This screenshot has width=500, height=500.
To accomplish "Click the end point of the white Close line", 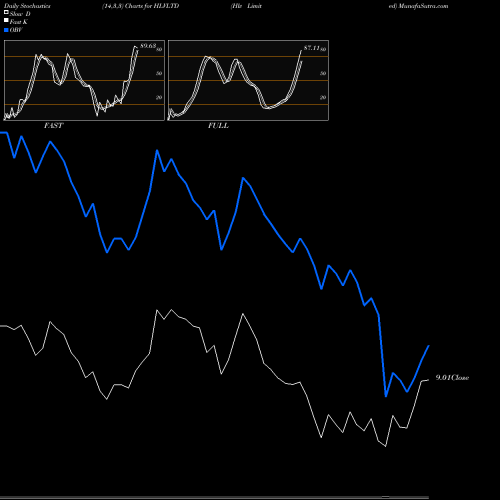I will (x=428, y=380).
